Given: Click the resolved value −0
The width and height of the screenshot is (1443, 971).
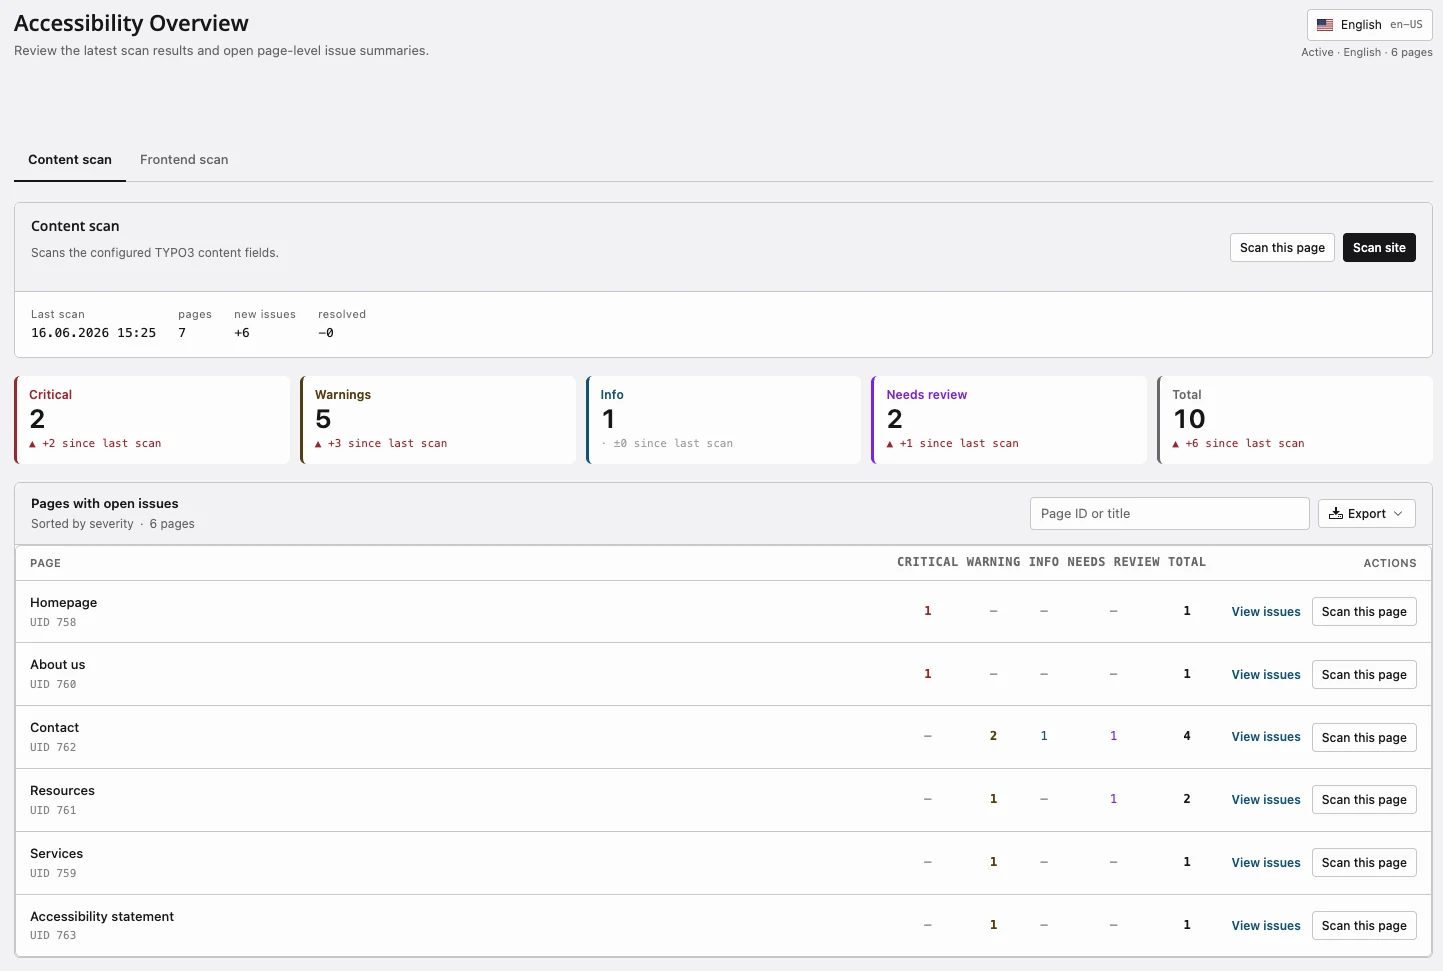Looking at the screenshot, I should [x=326, y=333].
